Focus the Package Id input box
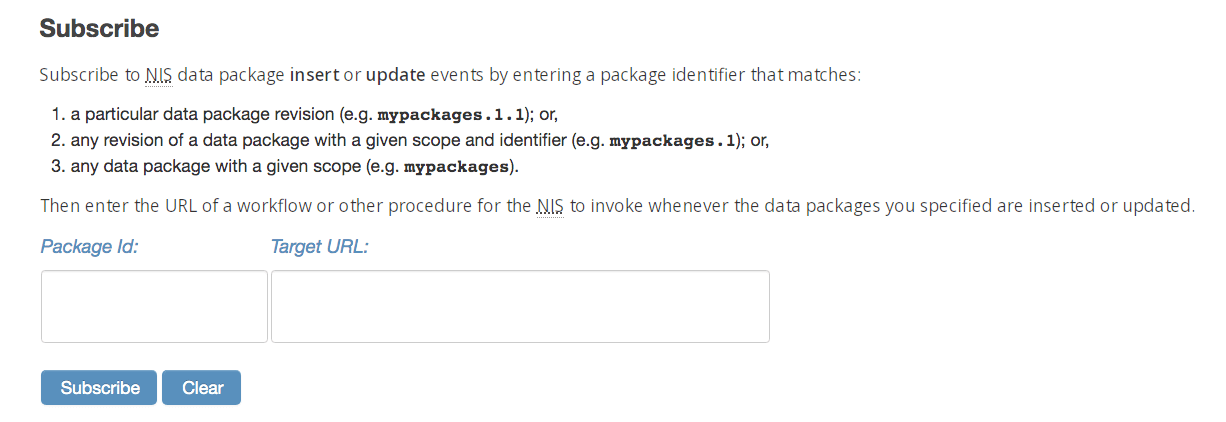1226x422 pixels. tap(154, 306)
